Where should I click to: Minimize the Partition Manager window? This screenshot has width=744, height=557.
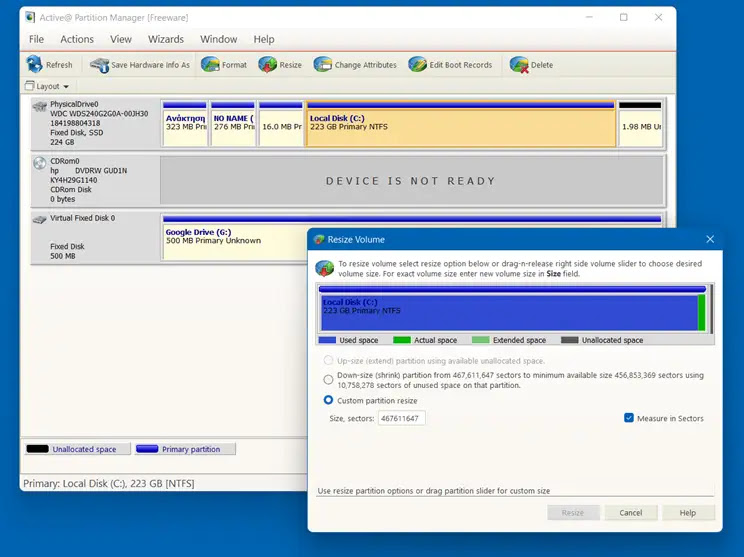(589, 18)
